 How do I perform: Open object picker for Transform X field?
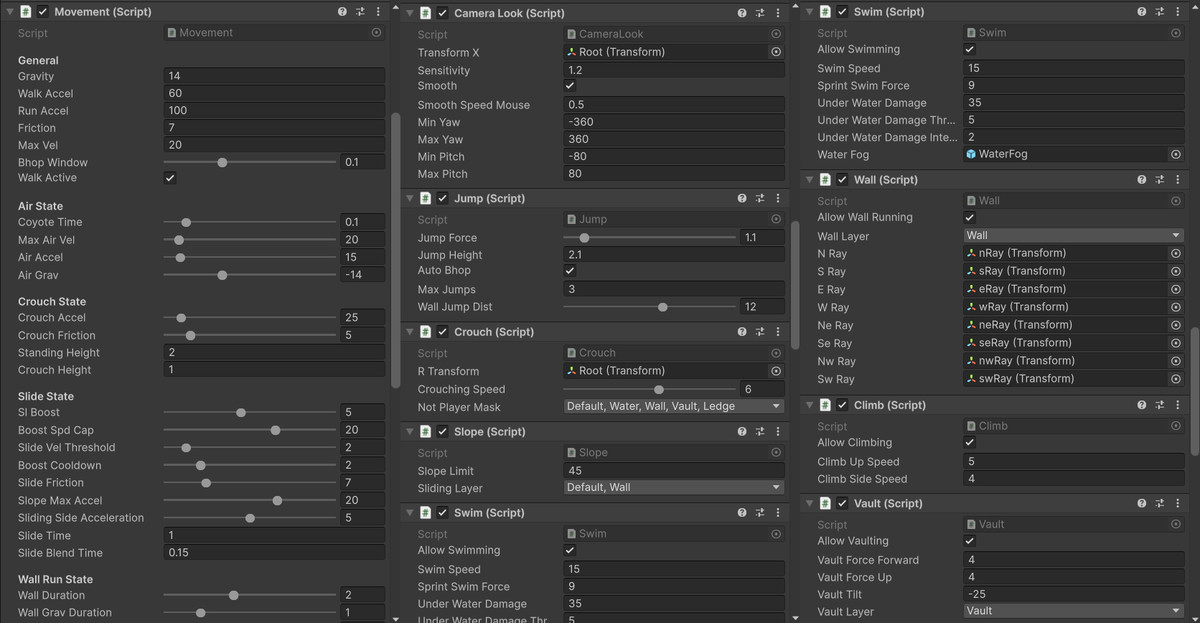776,52
